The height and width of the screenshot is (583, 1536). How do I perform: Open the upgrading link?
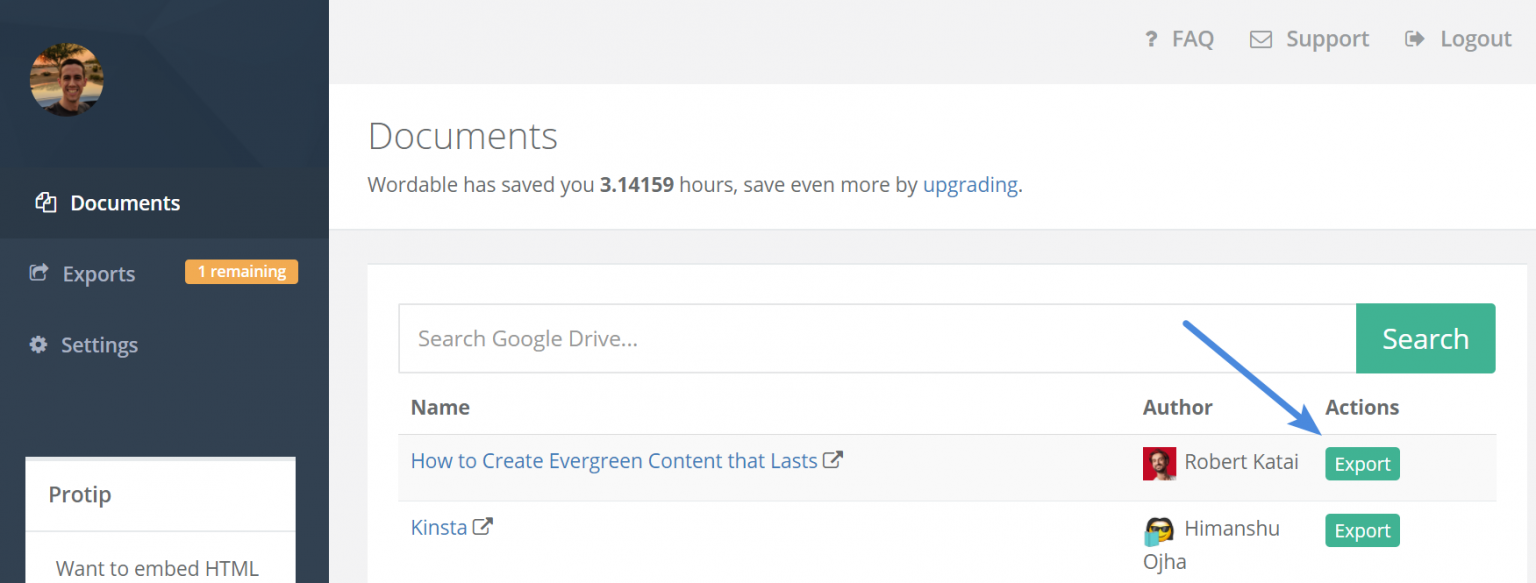click(x=969, y=184)
